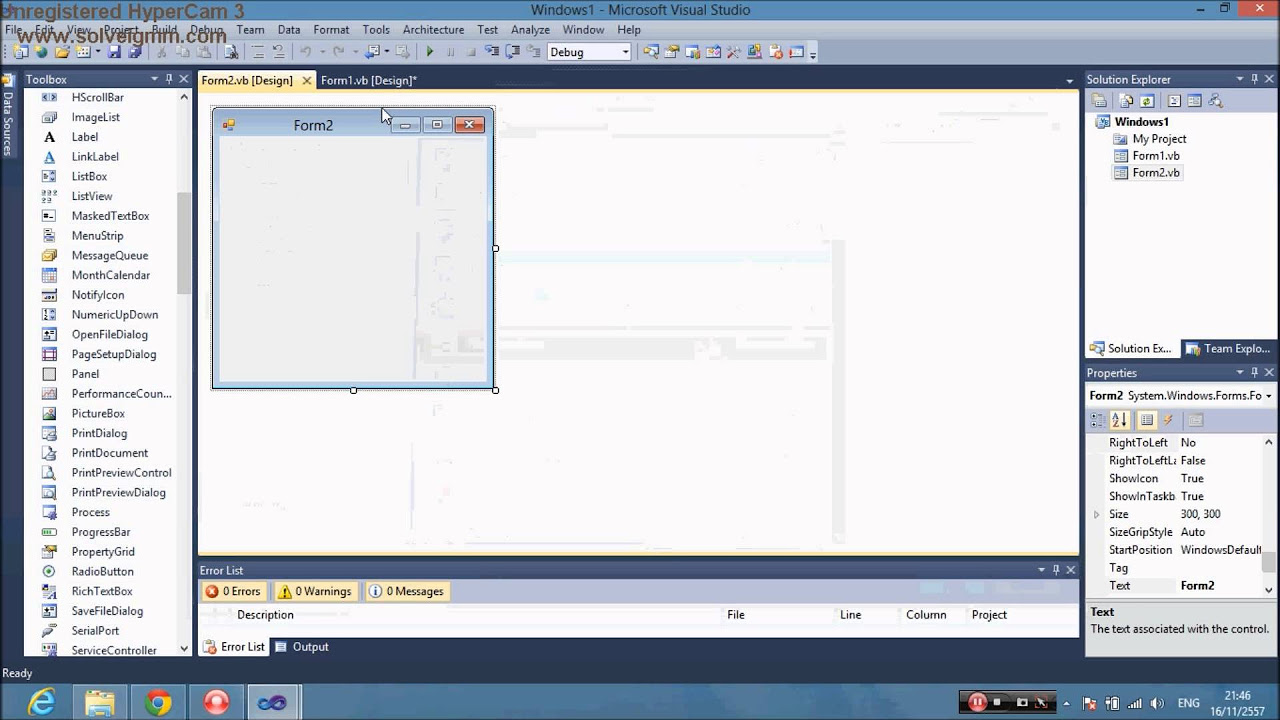Open the File Explorer taskbar icon

(100, 703)
